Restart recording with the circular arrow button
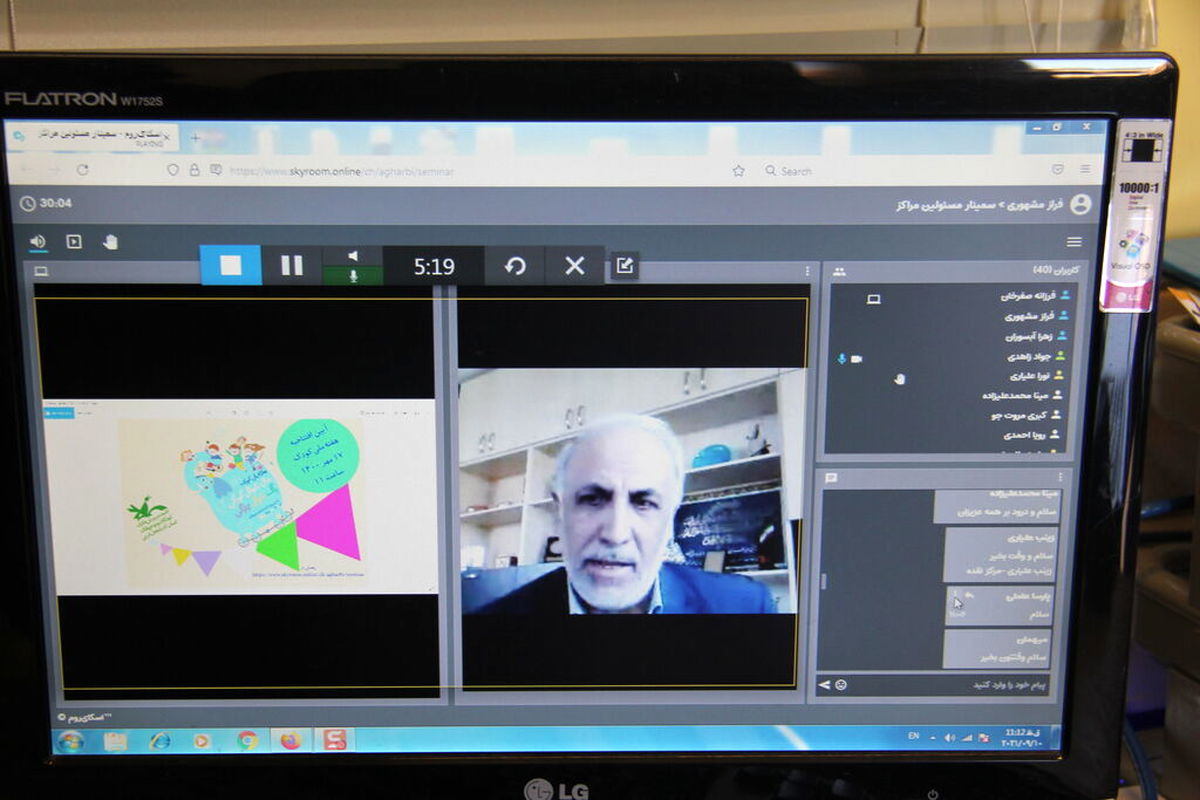The image size is (1200, 800). 515,266
